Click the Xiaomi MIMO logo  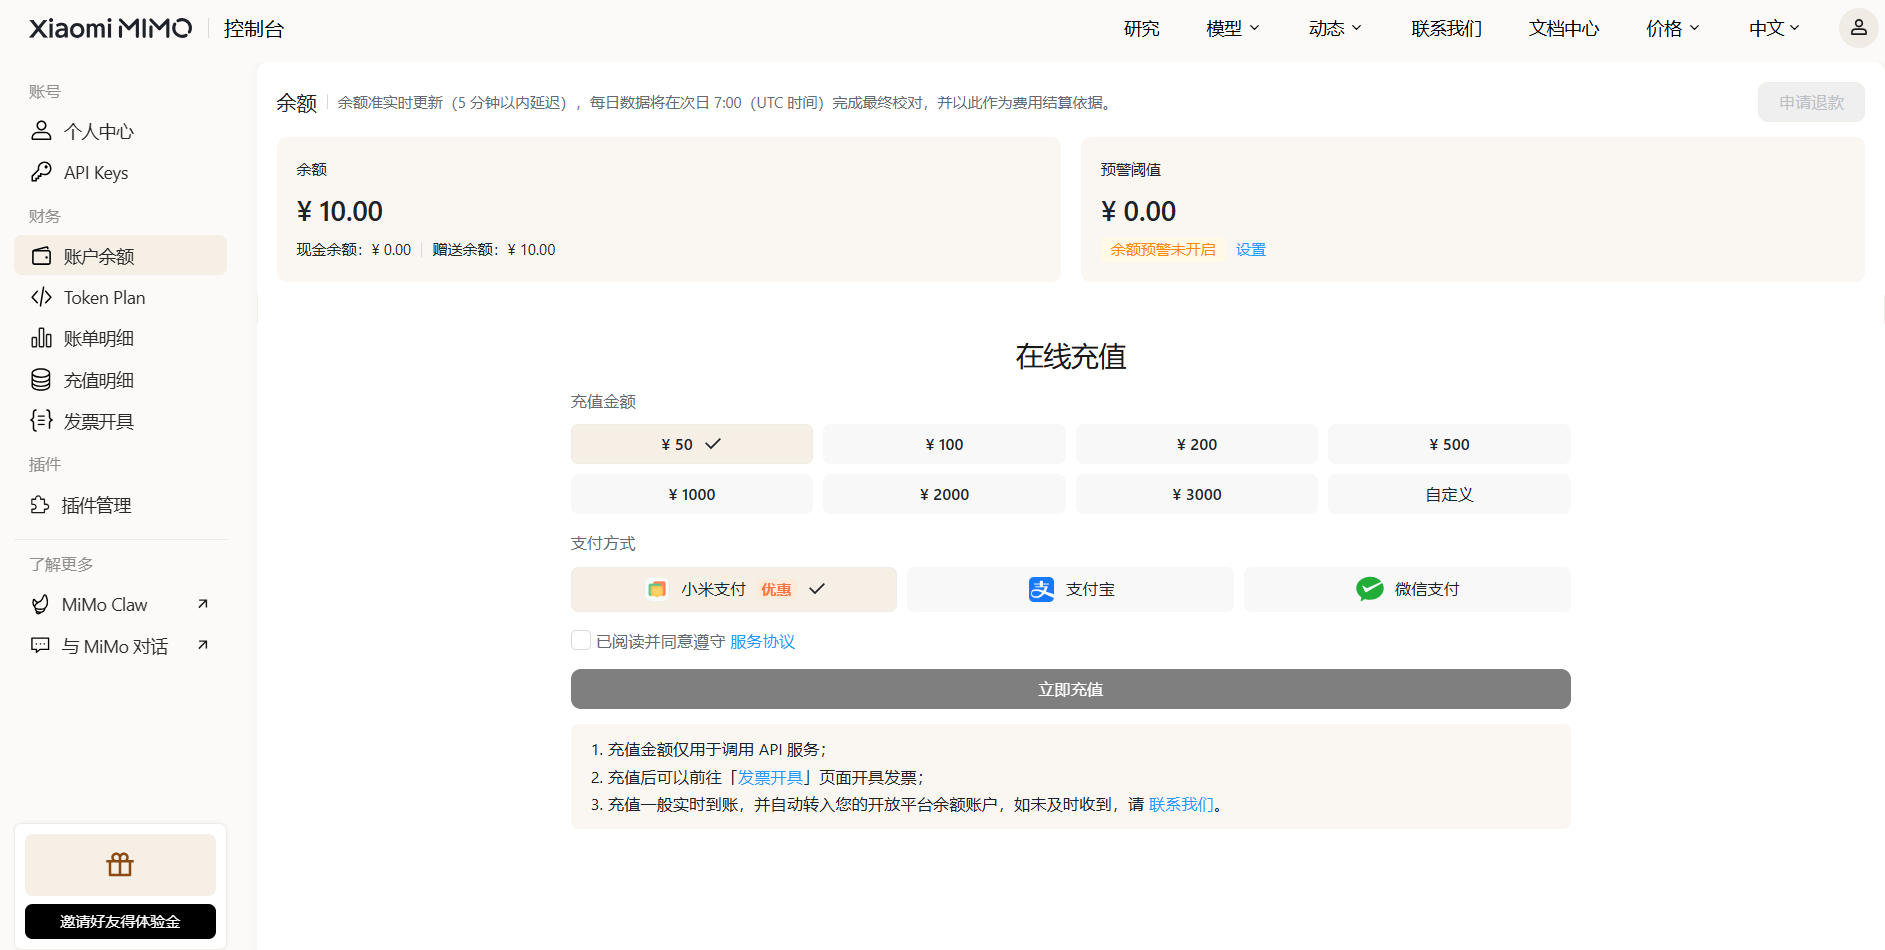click(x=110, y=28)
